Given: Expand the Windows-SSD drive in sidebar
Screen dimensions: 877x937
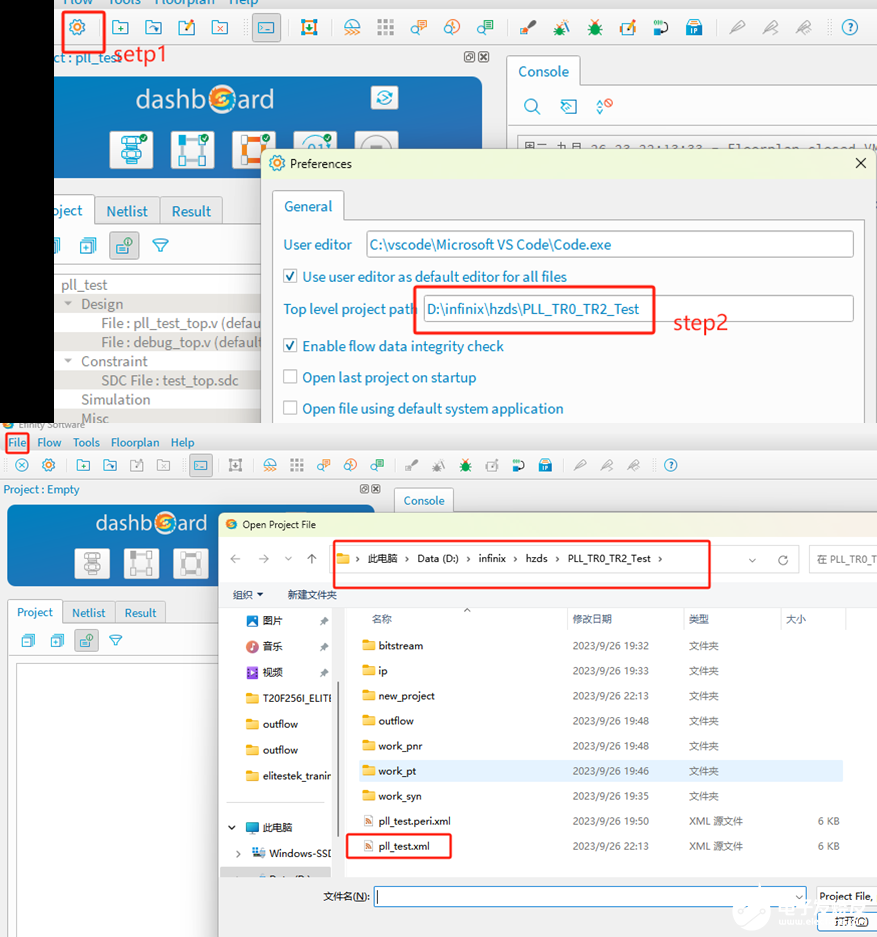Looking at the screenshot, I should tap(238, 854).
